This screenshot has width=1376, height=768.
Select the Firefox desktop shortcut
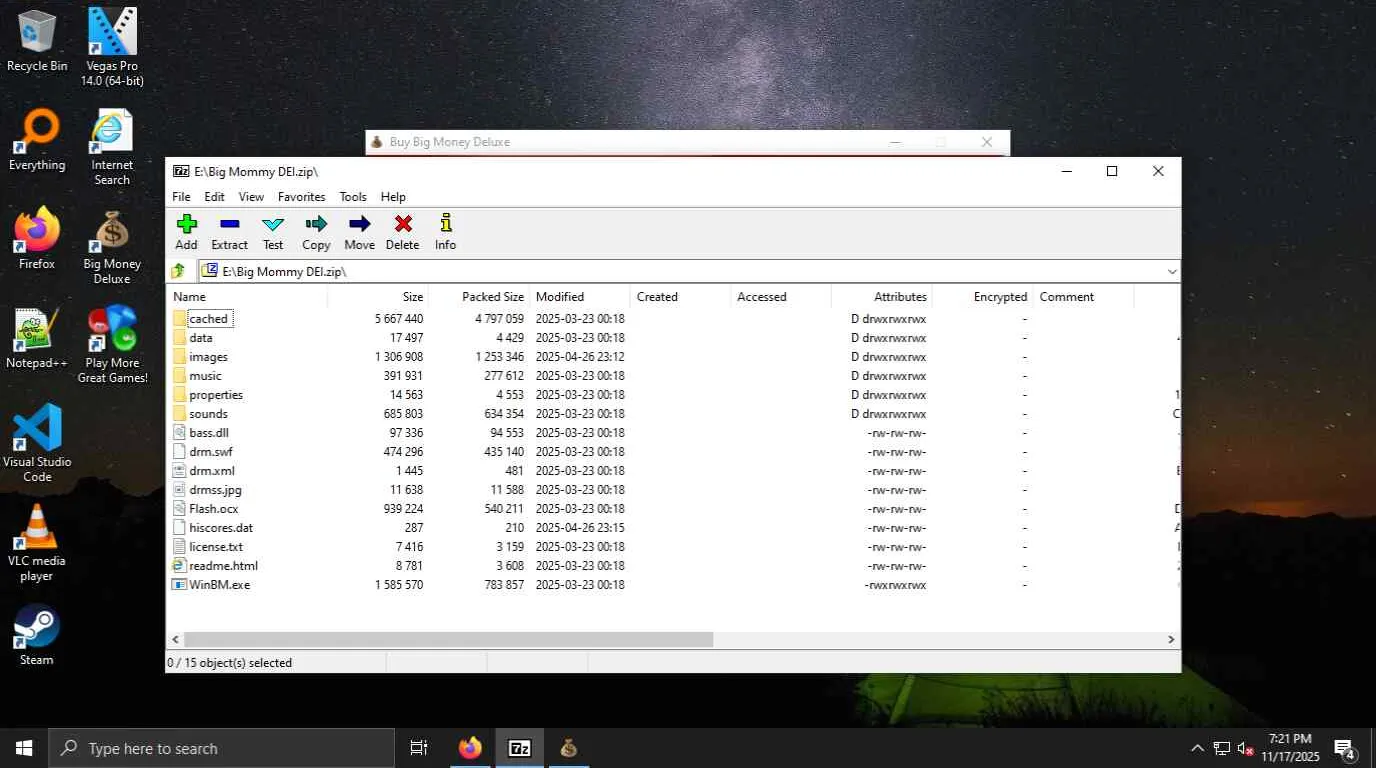pyautogui.click(x=37, y=239)
